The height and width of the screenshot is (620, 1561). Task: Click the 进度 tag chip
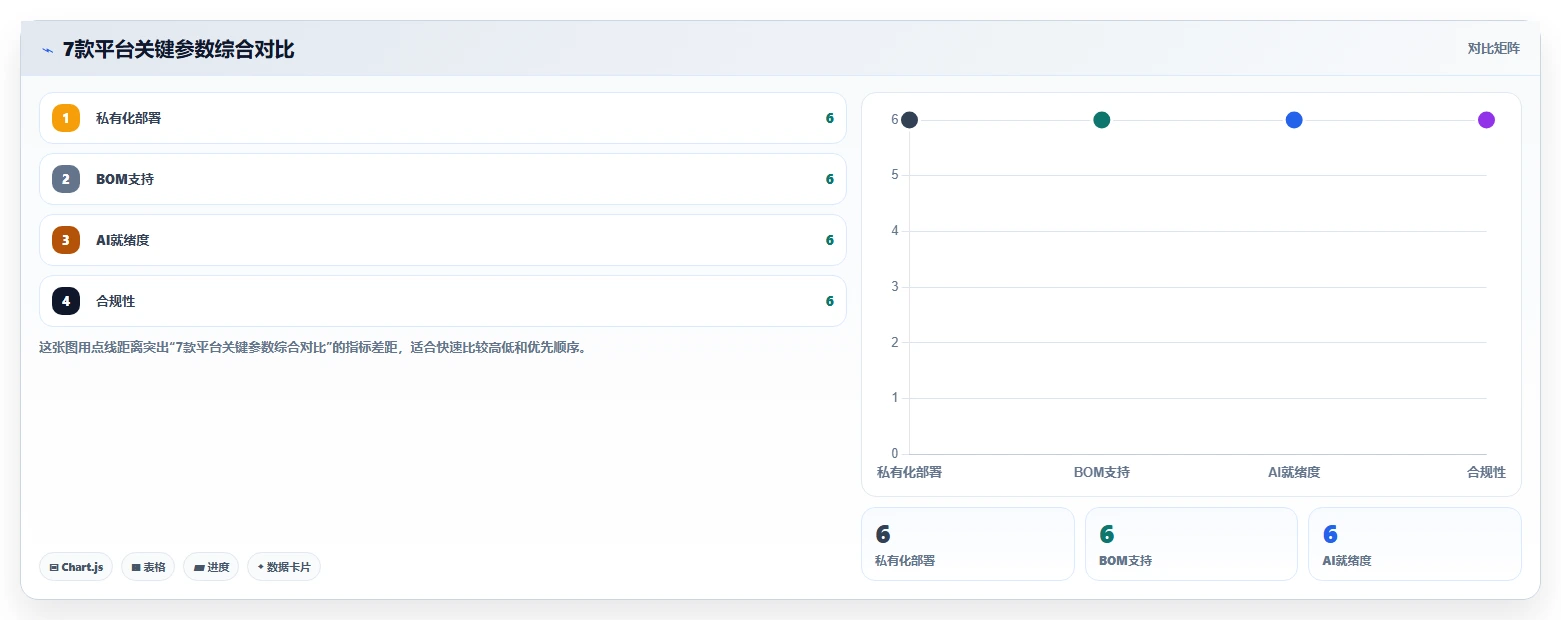click(211, 567)
